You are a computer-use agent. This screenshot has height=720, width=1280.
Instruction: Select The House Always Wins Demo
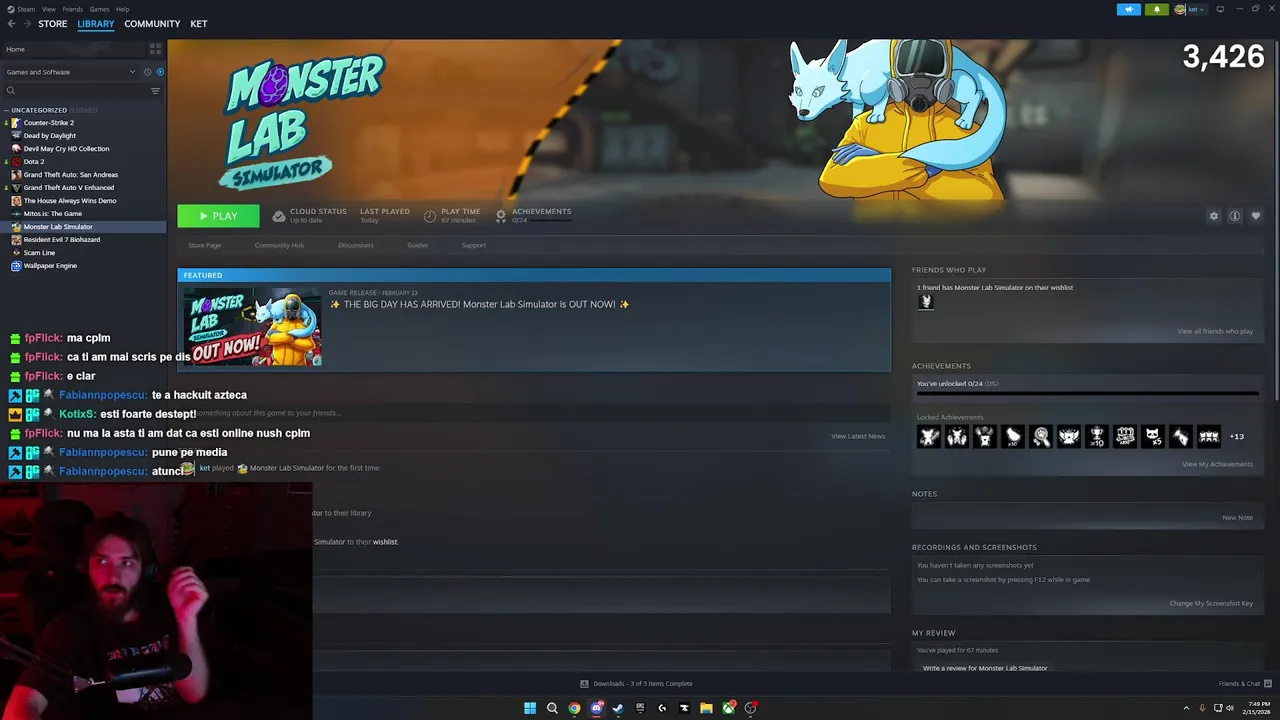pyautogui.click(x=69, y=201)
